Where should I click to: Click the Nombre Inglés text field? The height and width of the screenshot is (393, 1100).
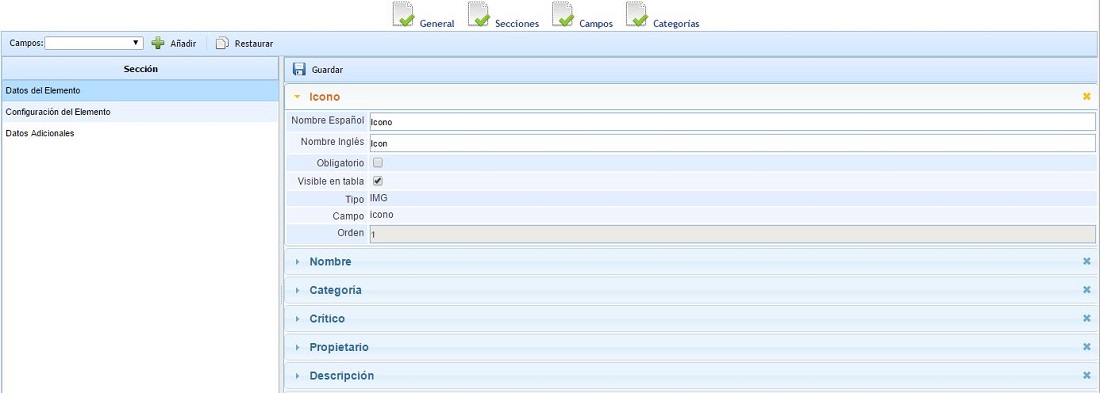732,143
